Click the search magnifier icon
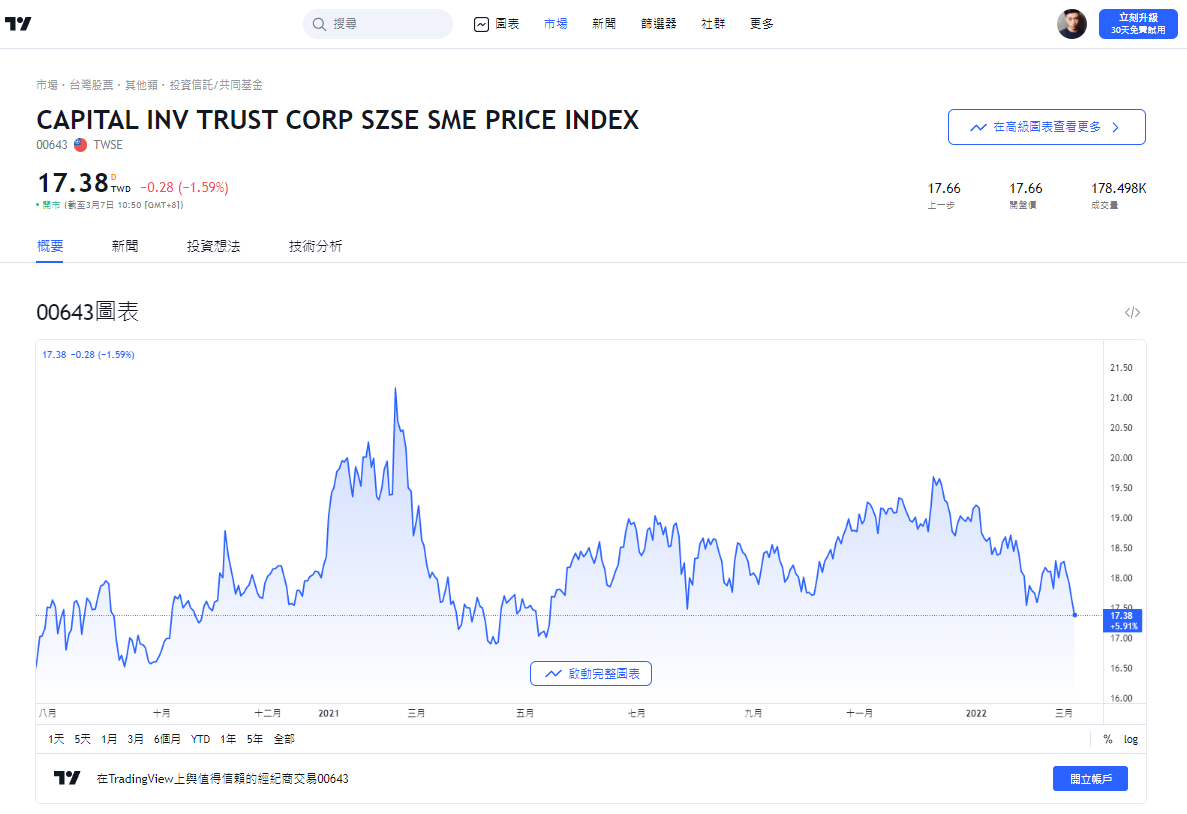Viewport: 1187px width, 814px height. point(319,24)
